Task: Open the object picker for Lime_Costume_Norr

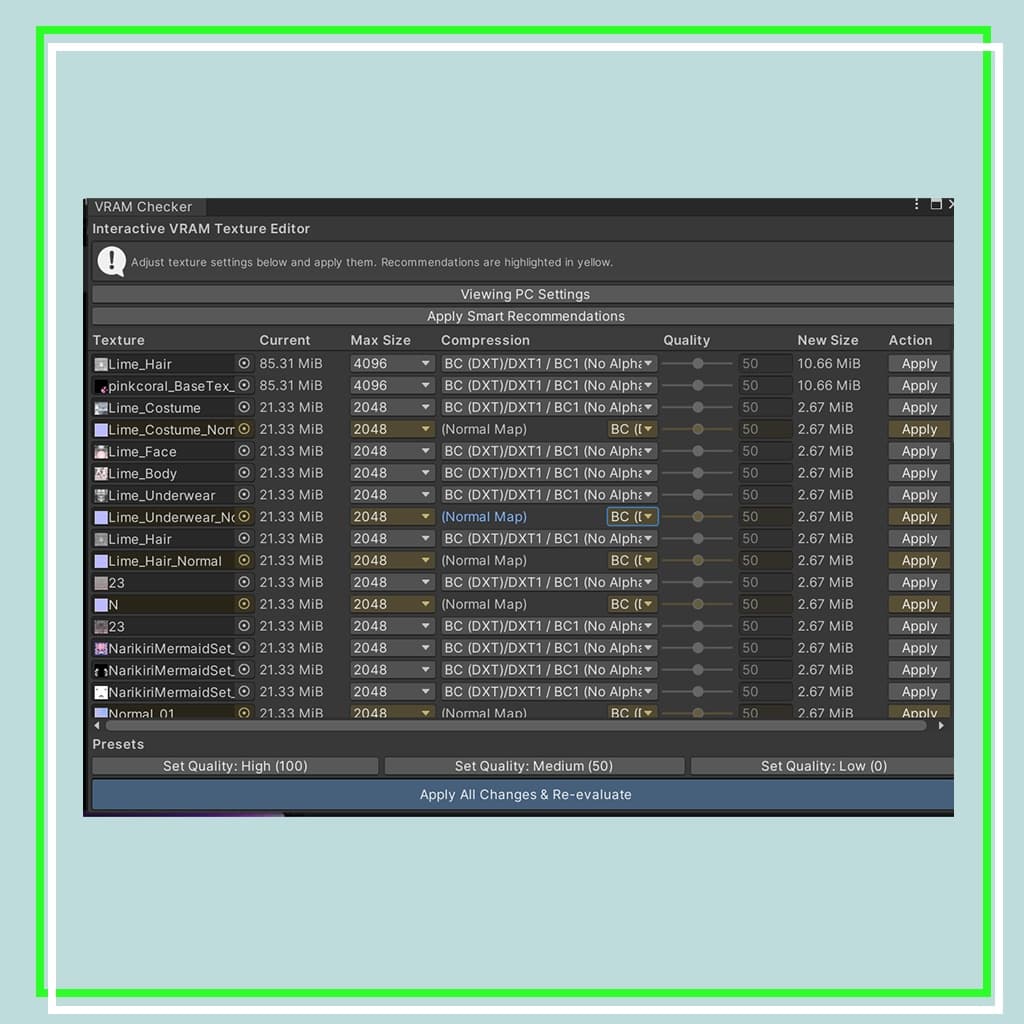Action: point(244,429)
